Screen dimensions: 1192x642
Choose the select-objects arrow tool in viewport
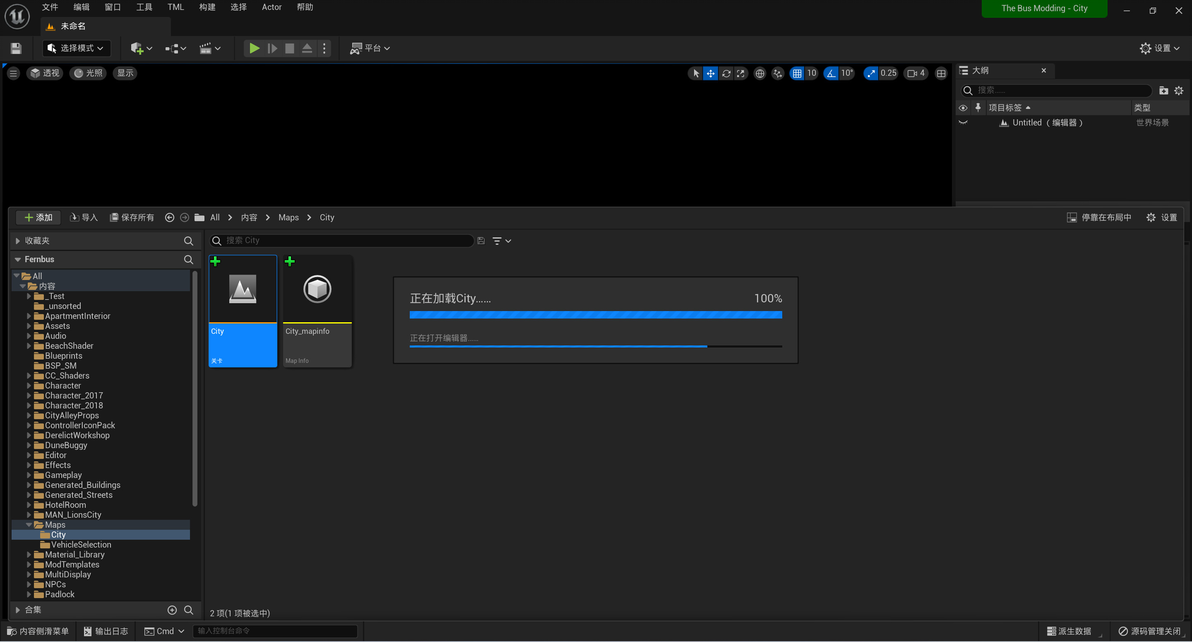coord(696,74)
